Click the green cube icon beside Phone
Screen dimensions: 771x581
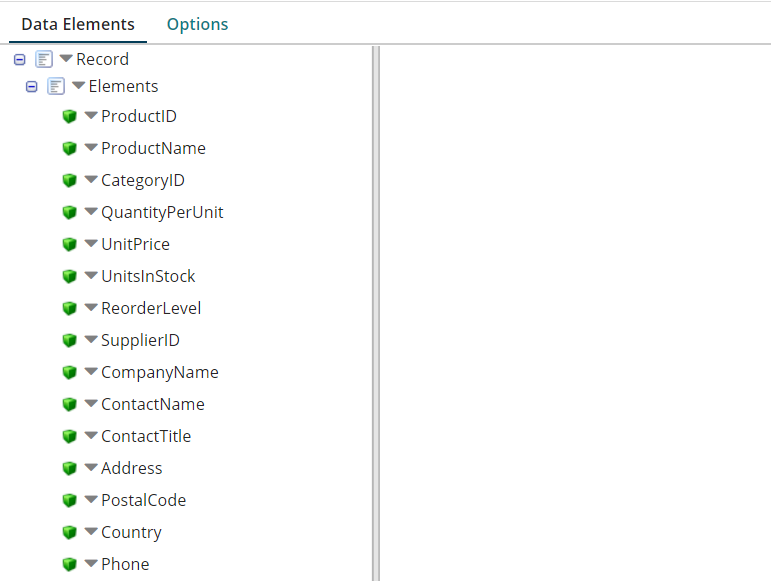(x=70, y=565)
